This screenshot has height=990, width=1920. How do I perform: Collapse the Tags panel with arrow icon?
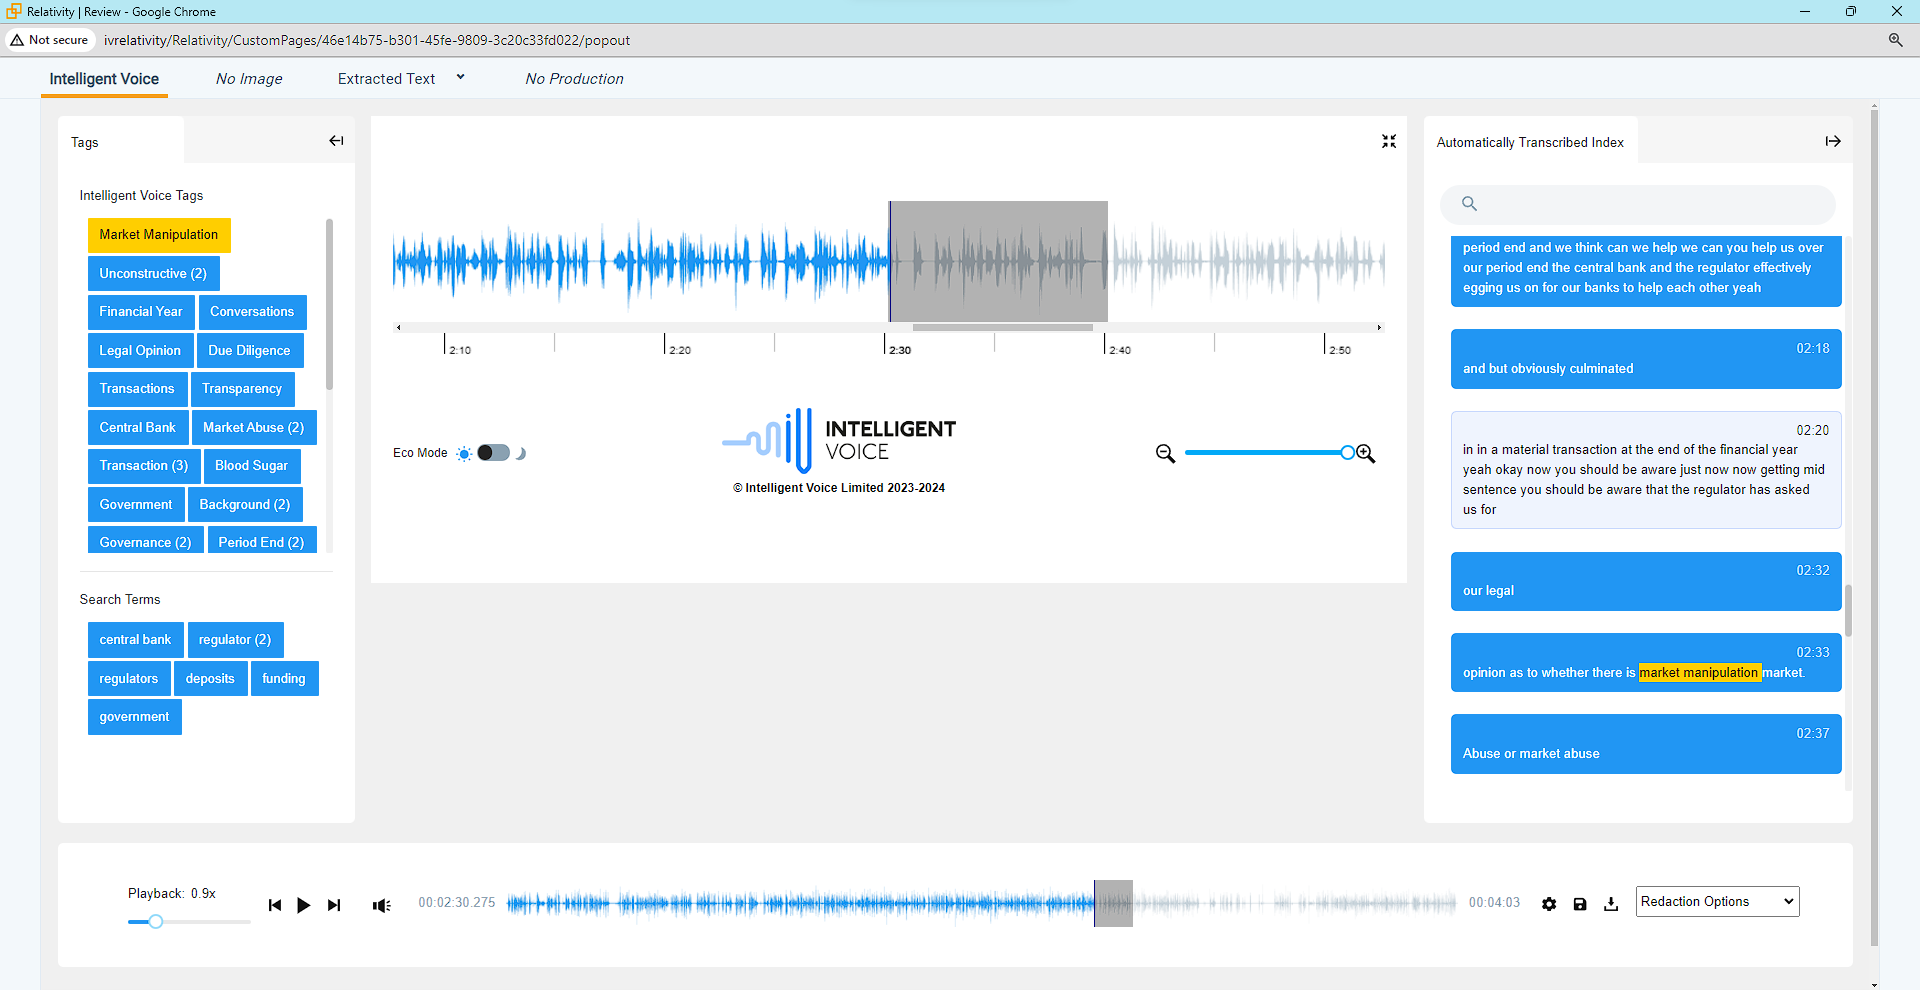(336, 141)
